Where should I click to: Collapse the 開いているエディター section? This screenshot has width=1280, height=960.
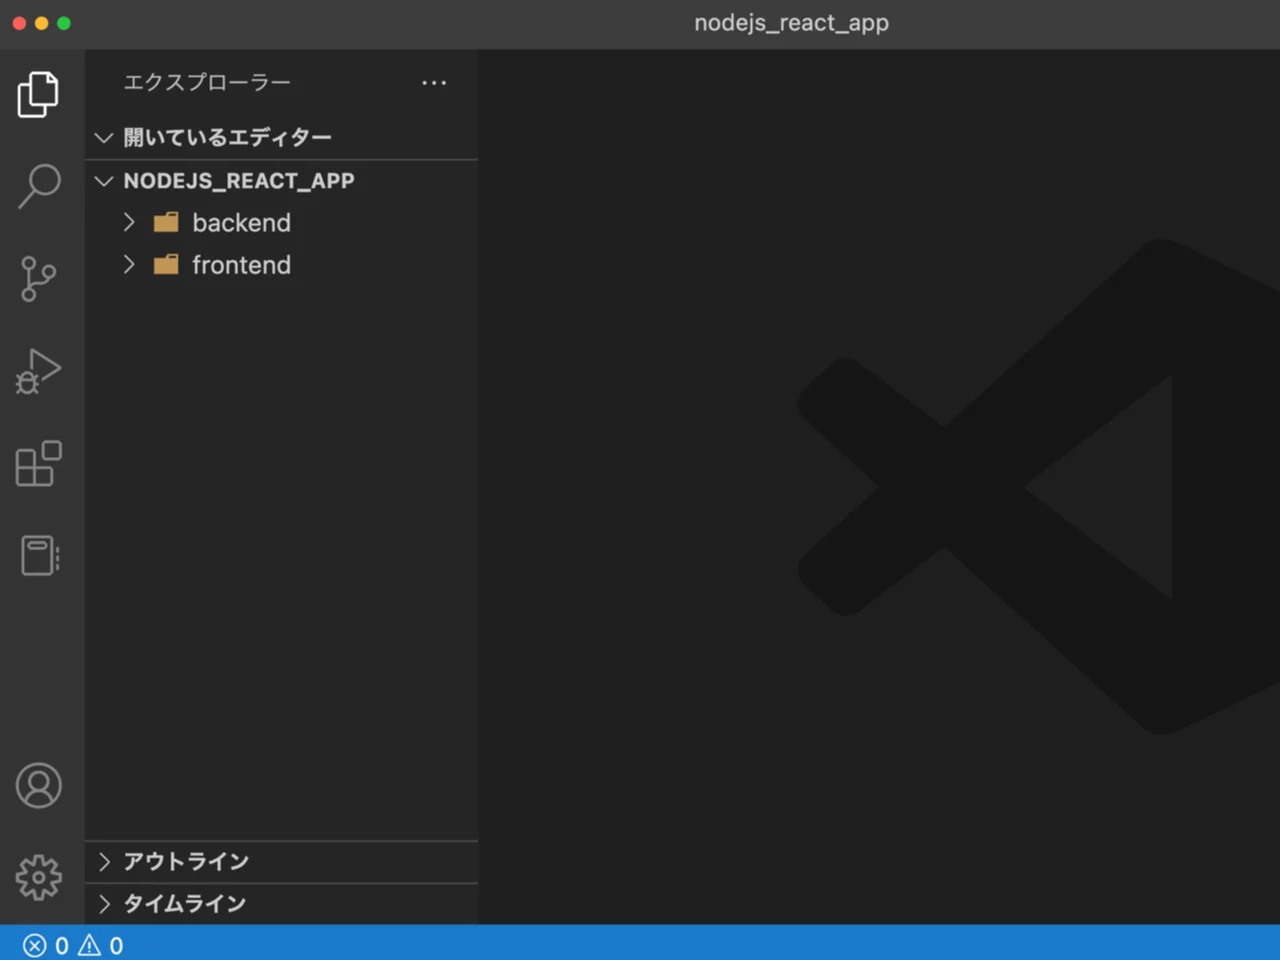[103, 137]
